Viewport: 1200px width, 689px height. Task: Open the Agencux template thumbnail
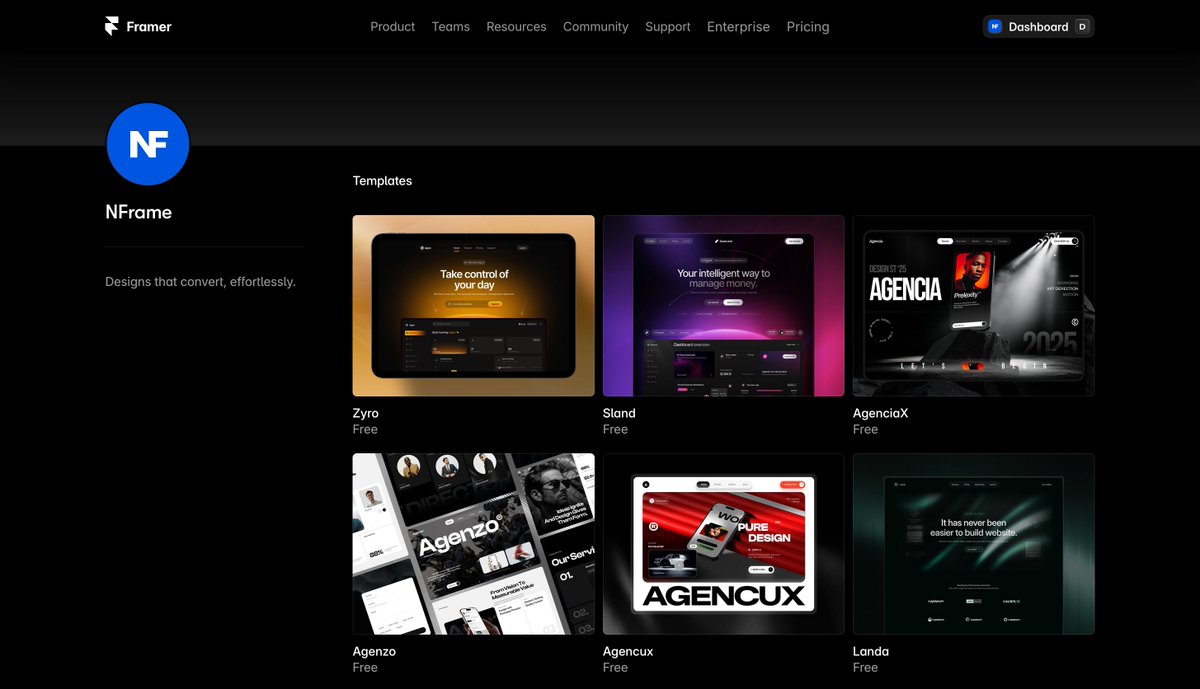coord(724,544)
